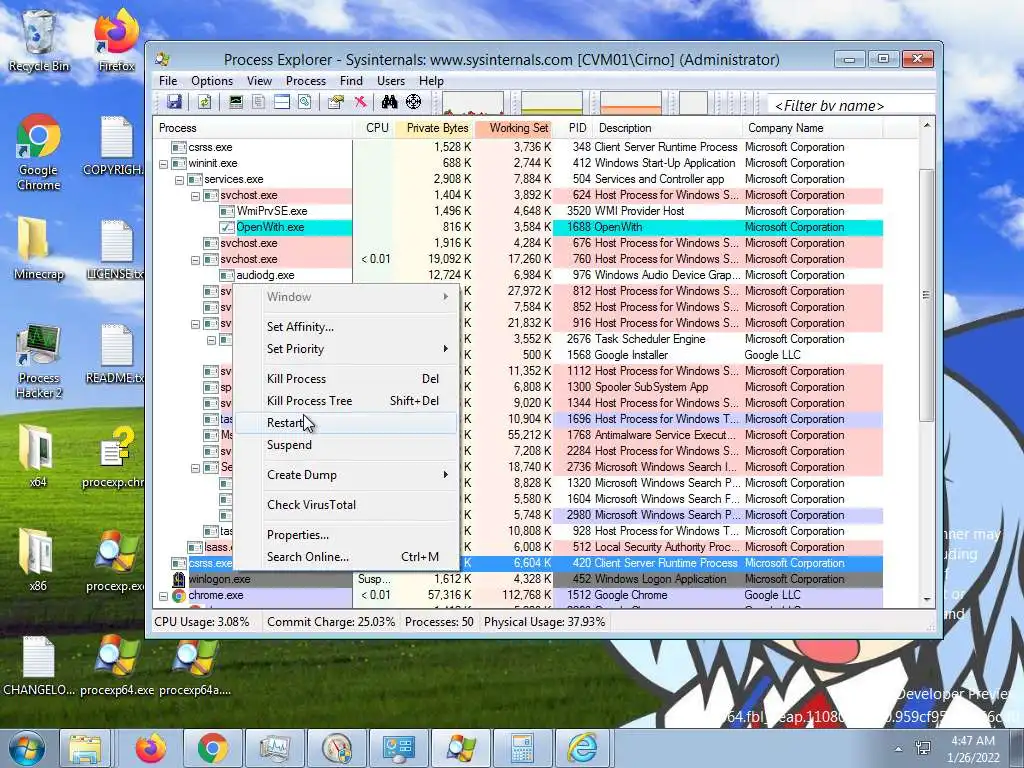Viewport: 1024px width, 768px height.
Task: Open the Process menu in the menu bar
Action: [306, 81]
